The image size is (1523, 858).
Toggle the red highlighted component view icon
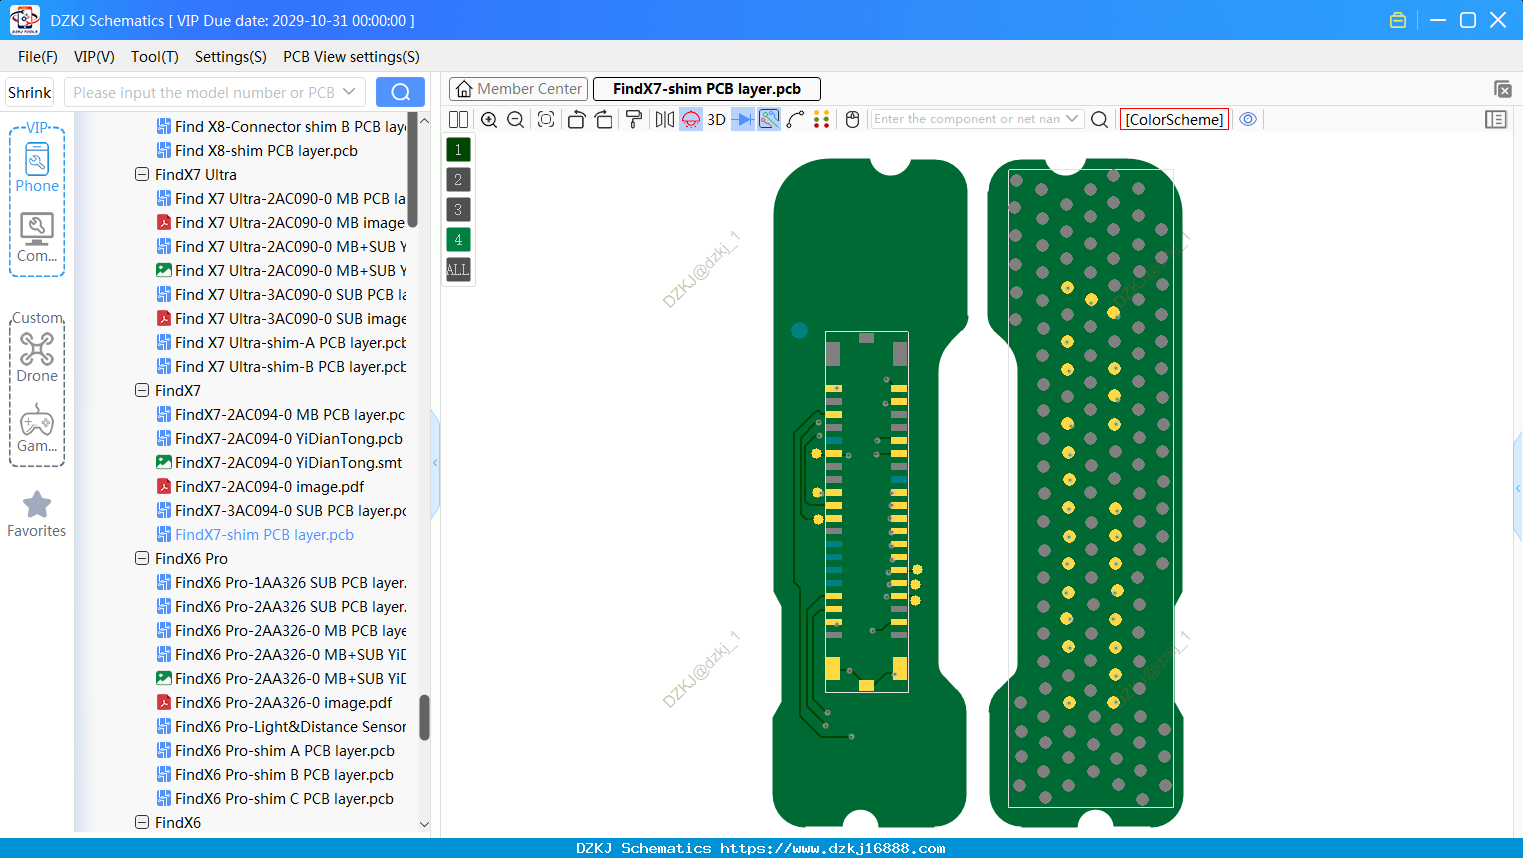click(x=691, y=119)
